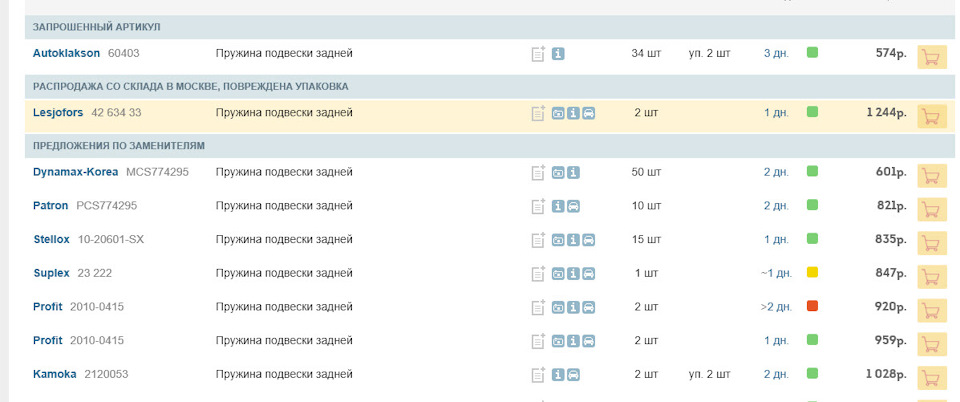
Task: Open the Lesjofors brand link
Action: click(x=58, y=113)
